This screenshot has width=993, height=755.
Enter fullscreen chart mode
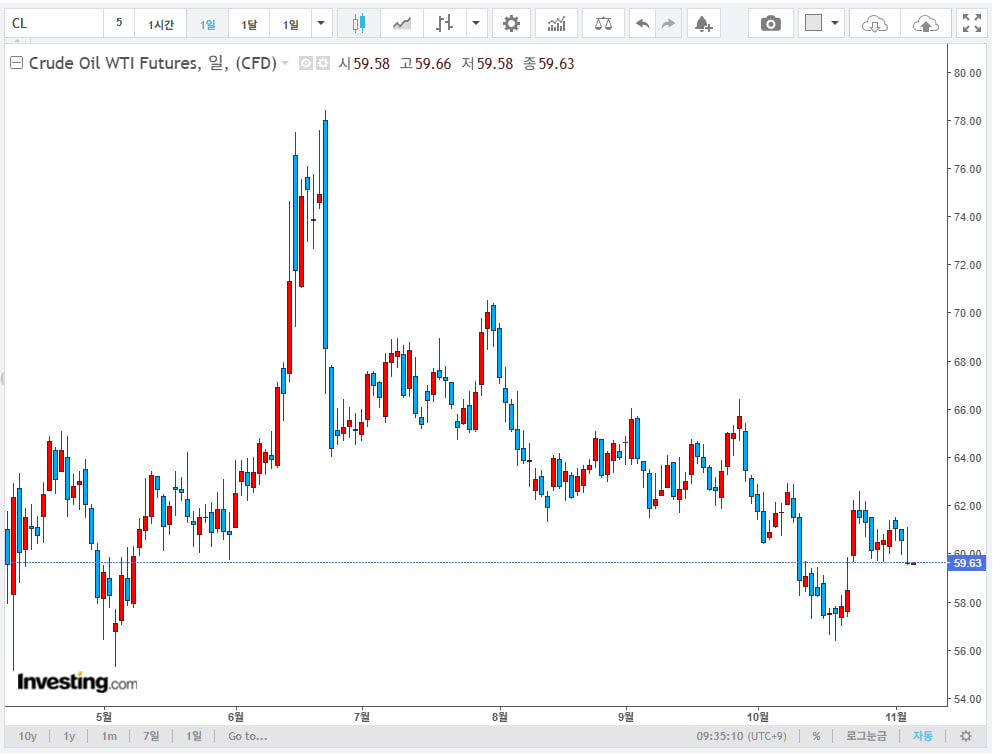[x=970, y=23]
